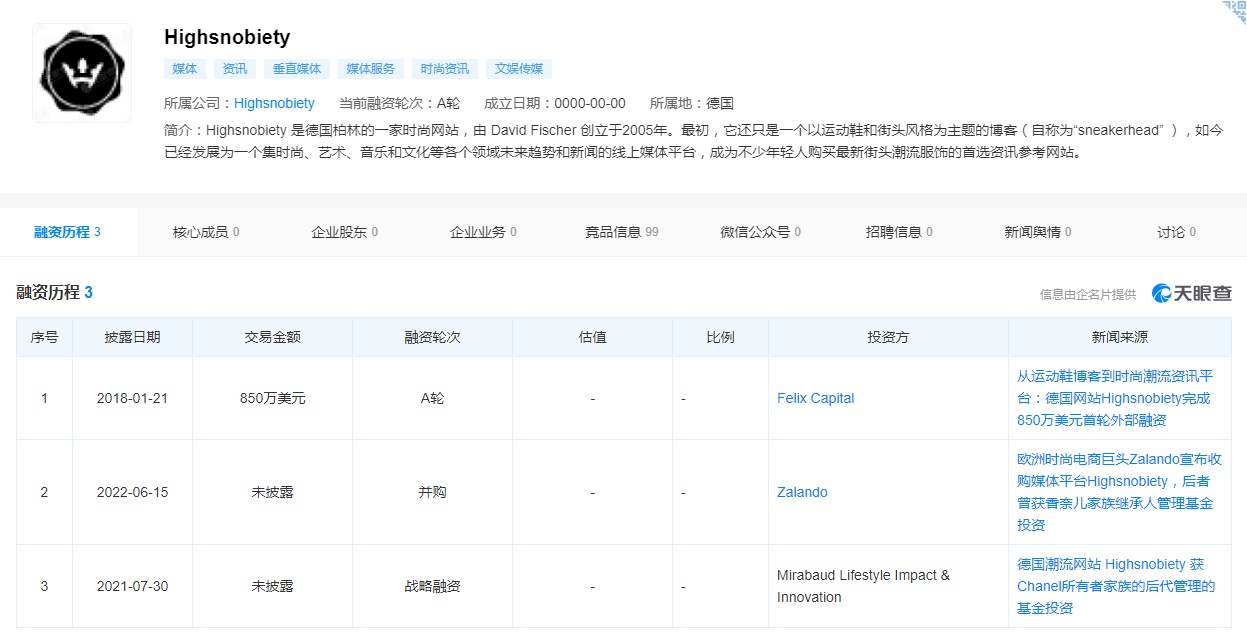Switch to the 竞品信息 tab

[622, 232]
